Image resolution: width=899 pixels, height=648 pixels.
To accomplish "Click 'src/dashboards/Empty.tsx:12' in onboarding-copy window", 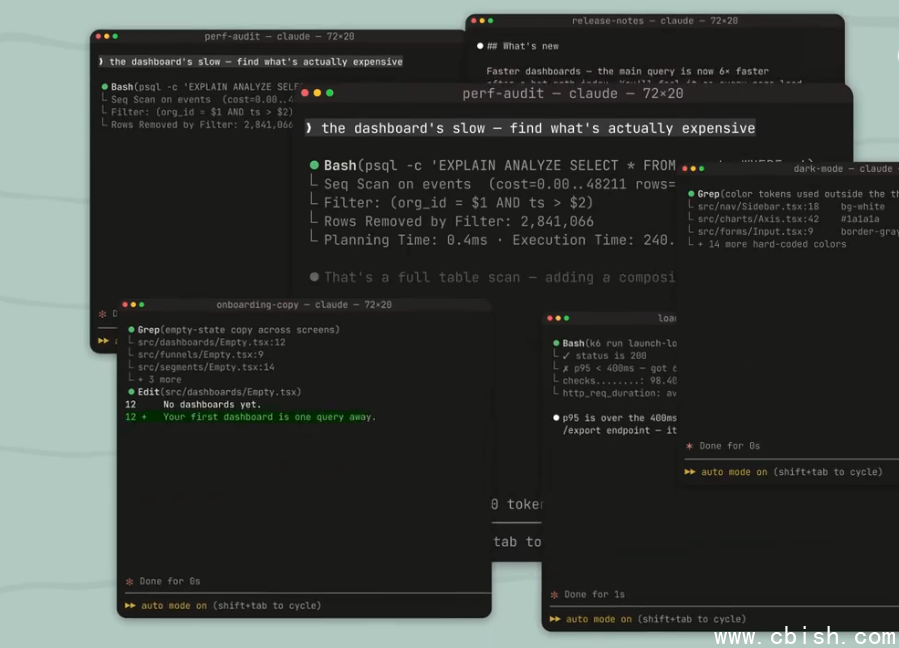I will tap(212, 342).
